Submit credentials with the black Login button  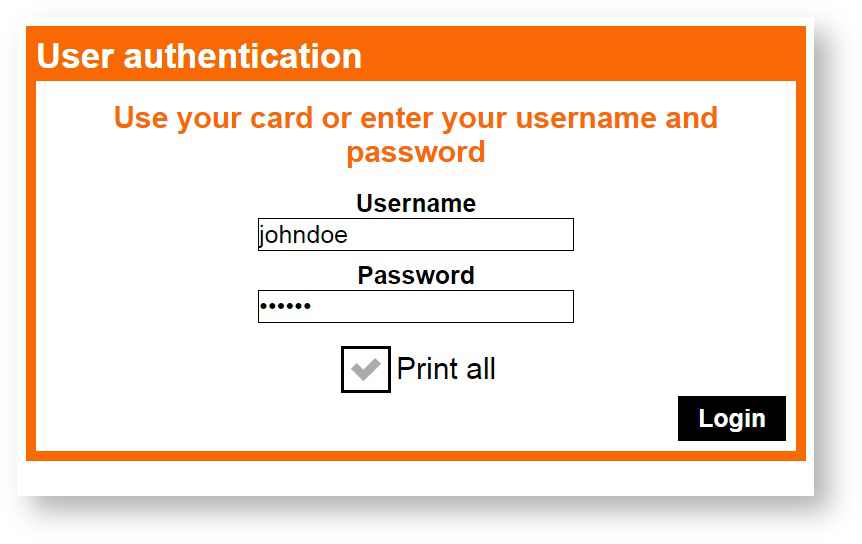[731, 418]
